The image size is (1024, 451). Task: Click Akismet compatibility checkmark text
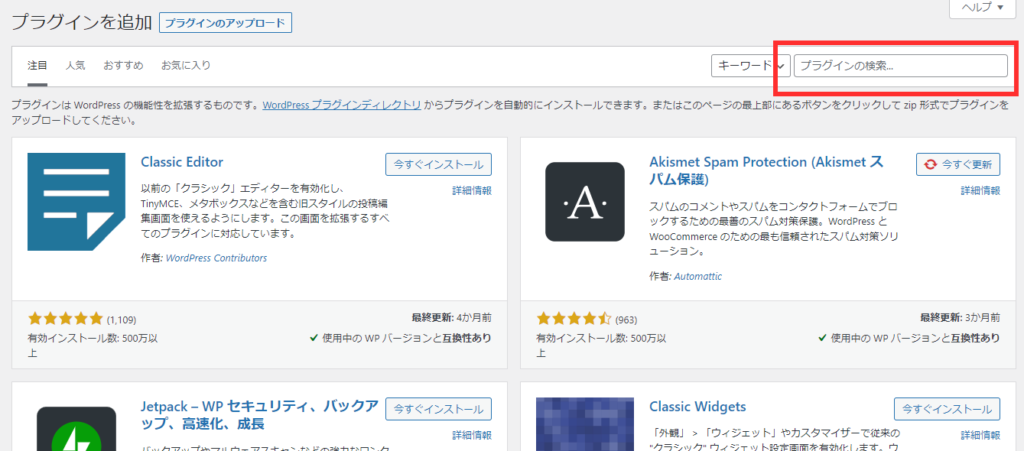(x=909, y=338)
